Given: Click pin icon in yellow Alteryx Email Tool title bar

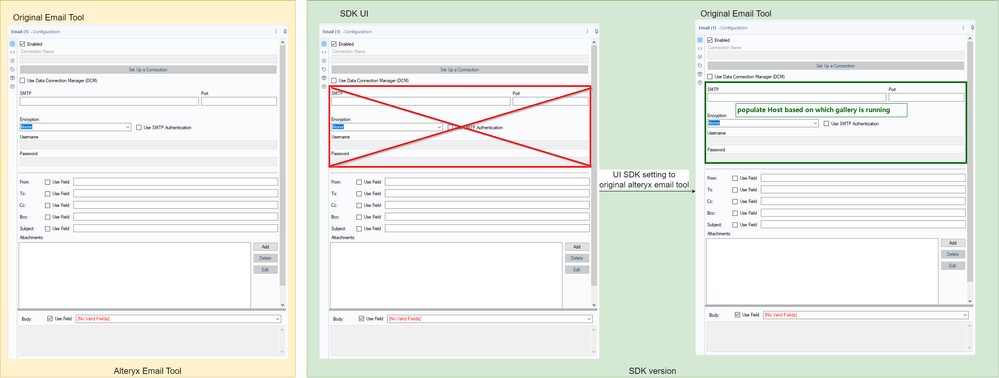Looking at the screenshot, I should (285, 31).
